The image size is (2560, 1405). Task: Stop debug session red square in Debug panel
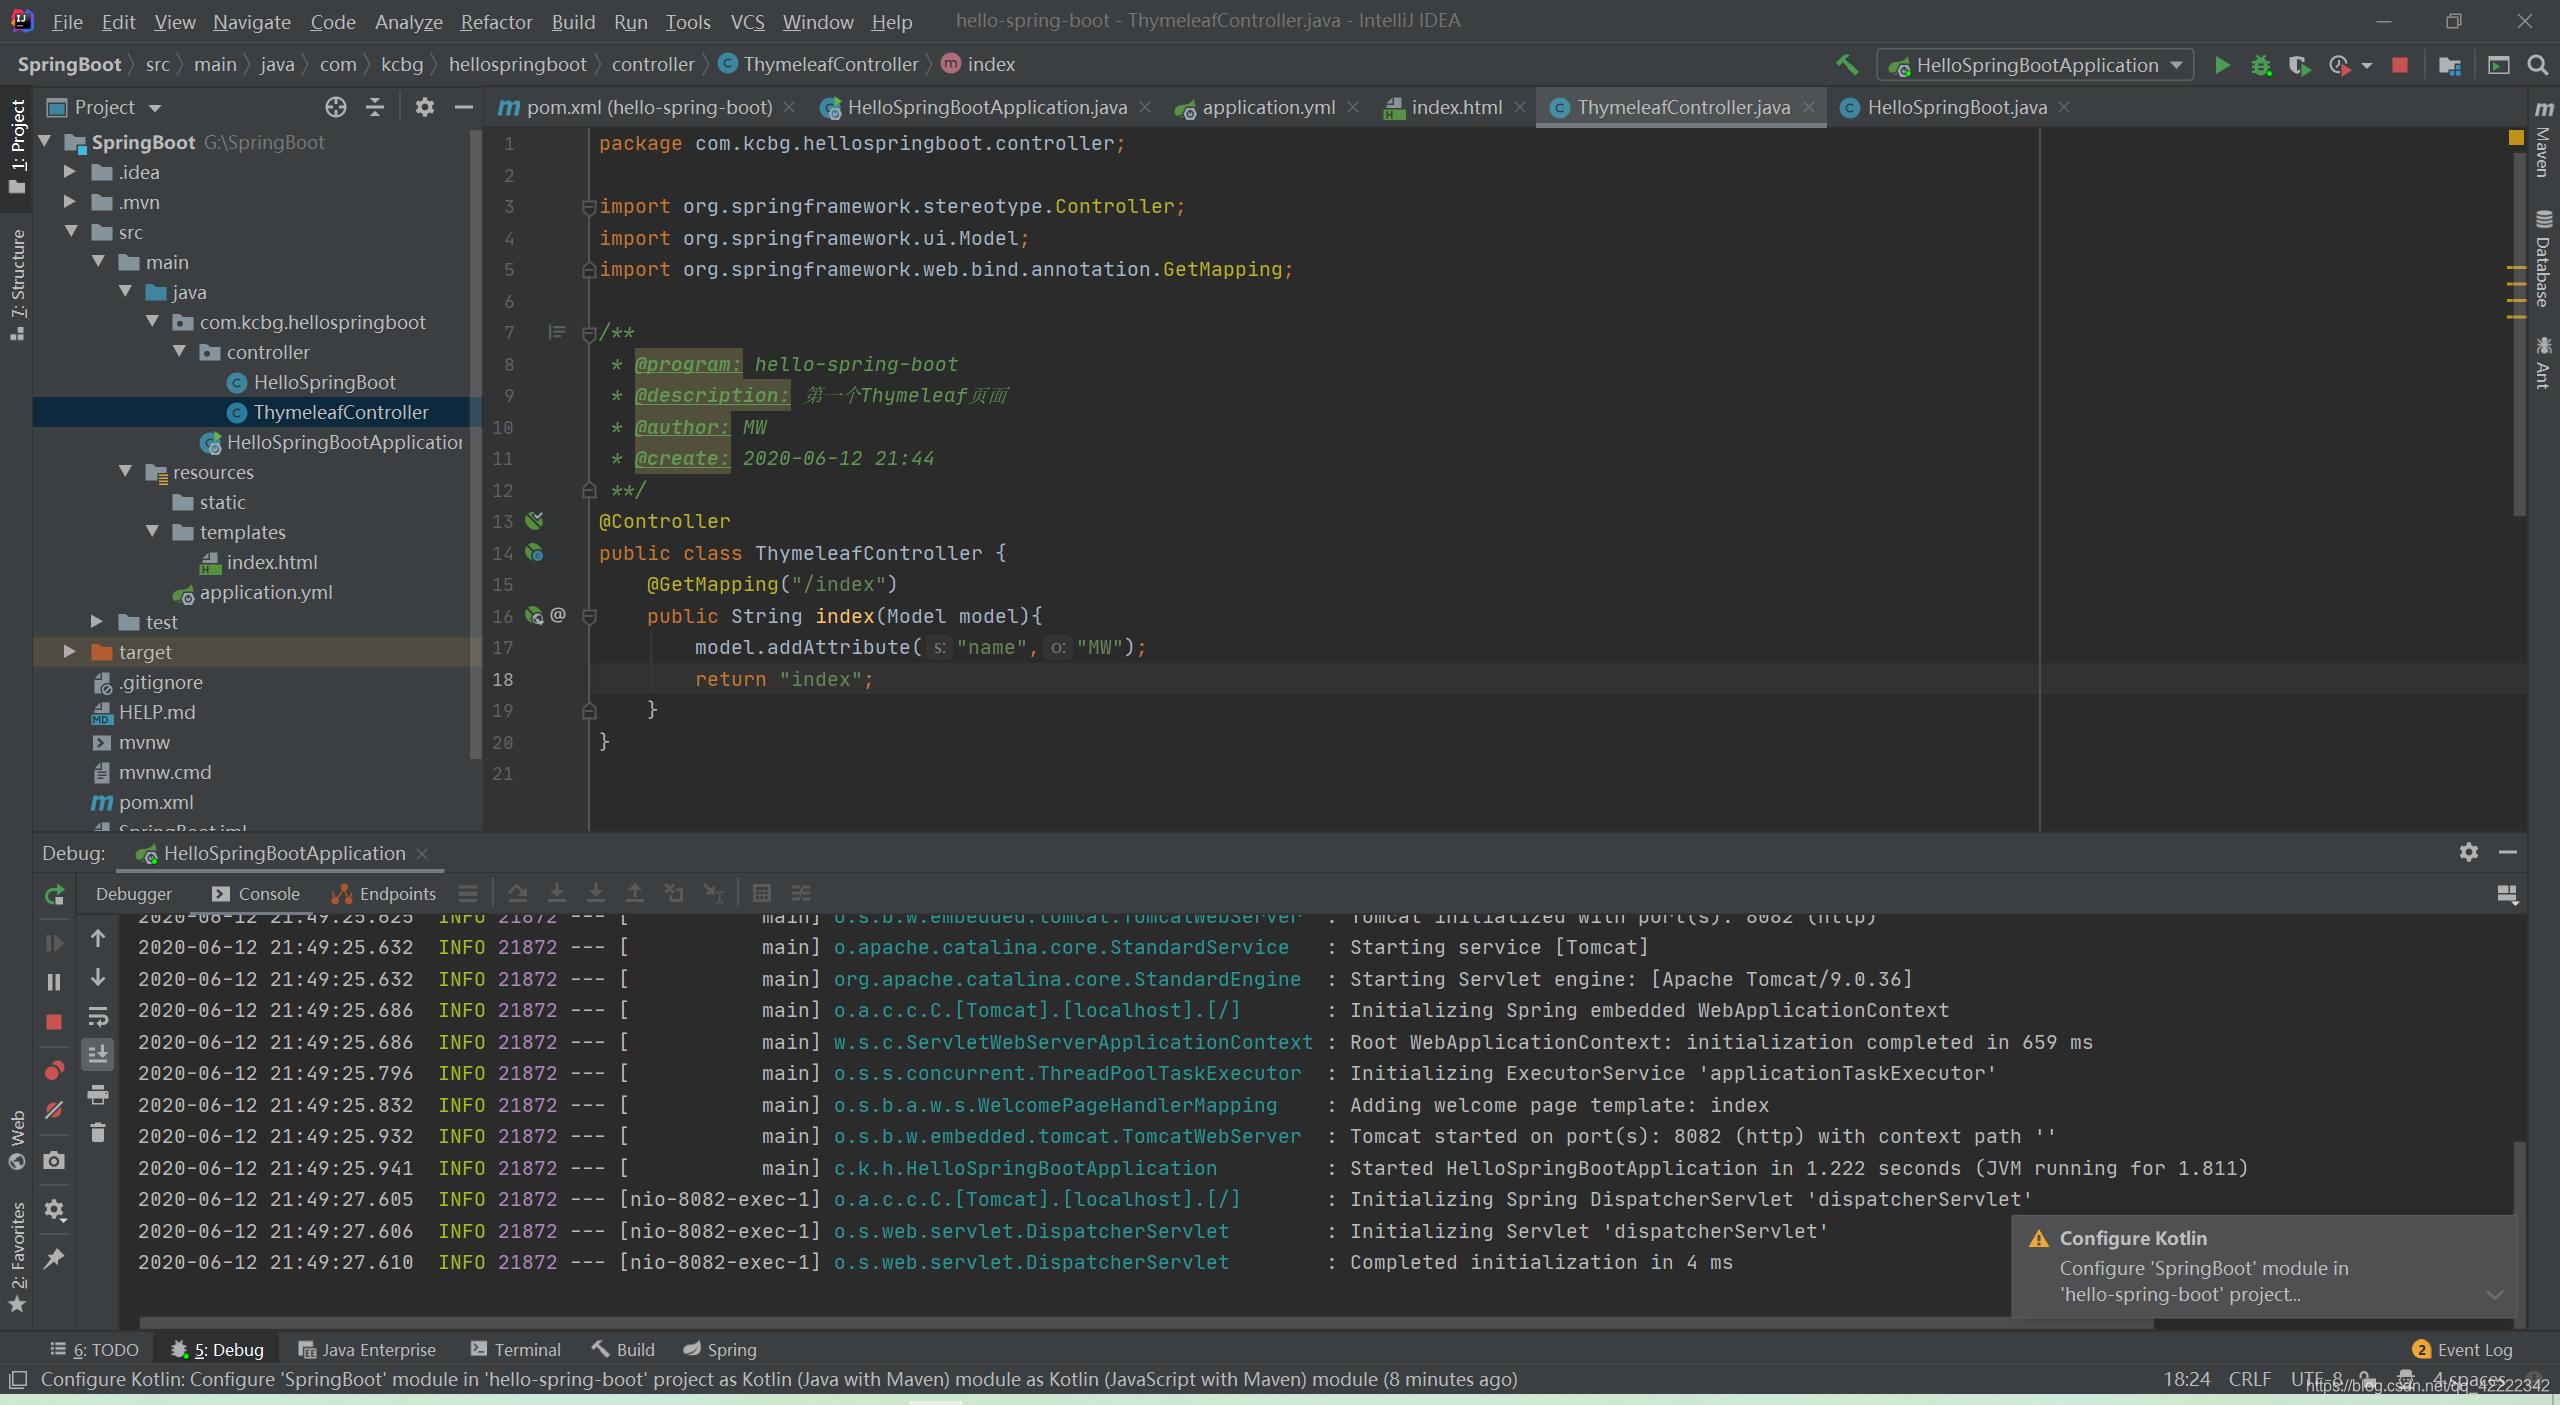[x=54, y=1021]
